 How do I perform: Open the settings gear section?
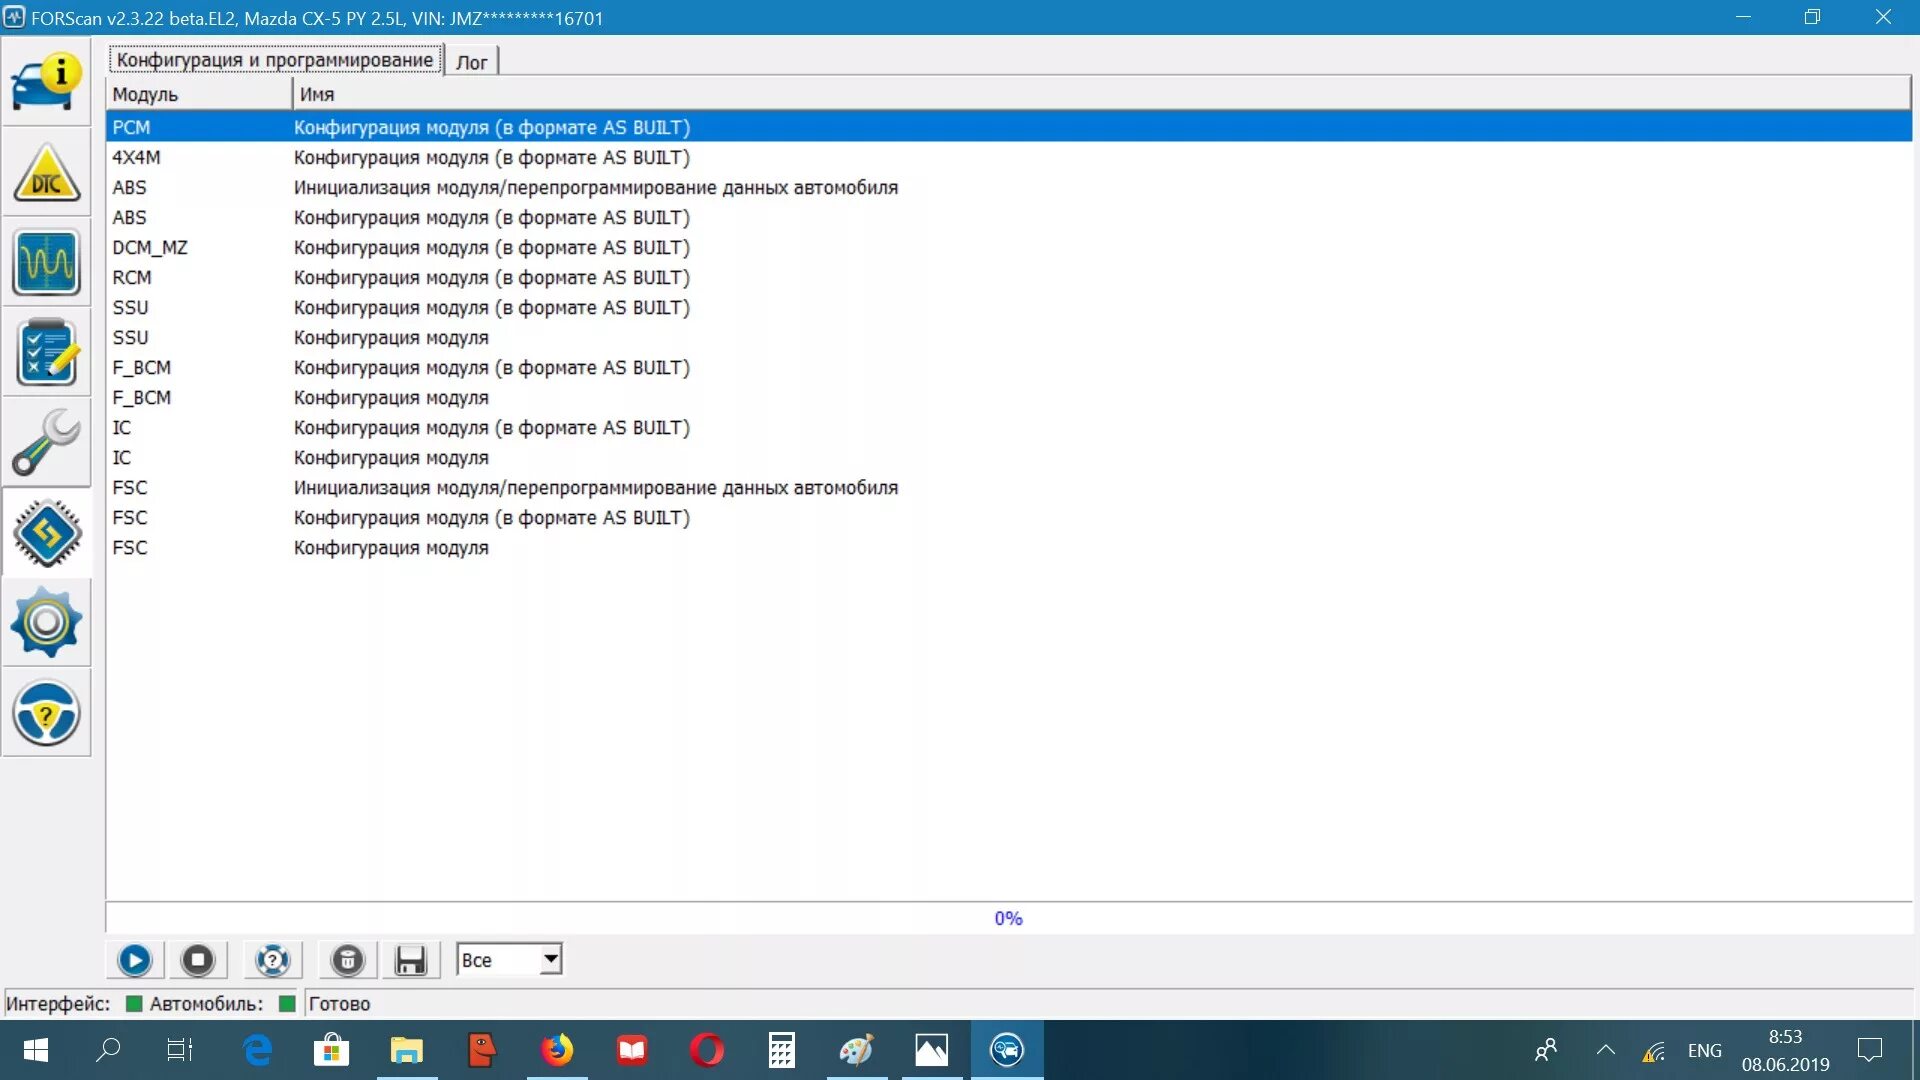(x=46, y=622)
